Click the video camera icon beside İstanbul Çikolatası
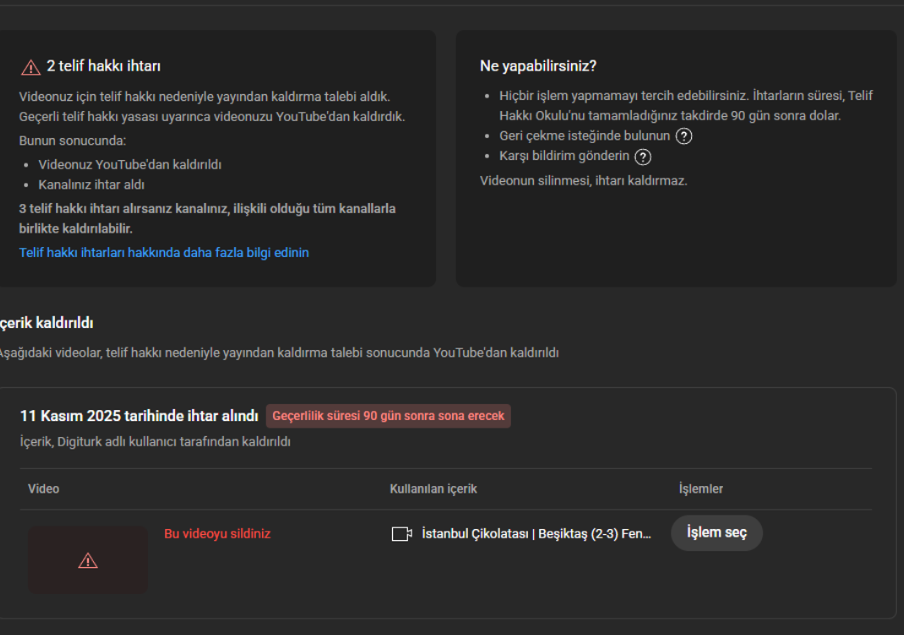This screenshot has height=635, width=904. click(401, 534)
